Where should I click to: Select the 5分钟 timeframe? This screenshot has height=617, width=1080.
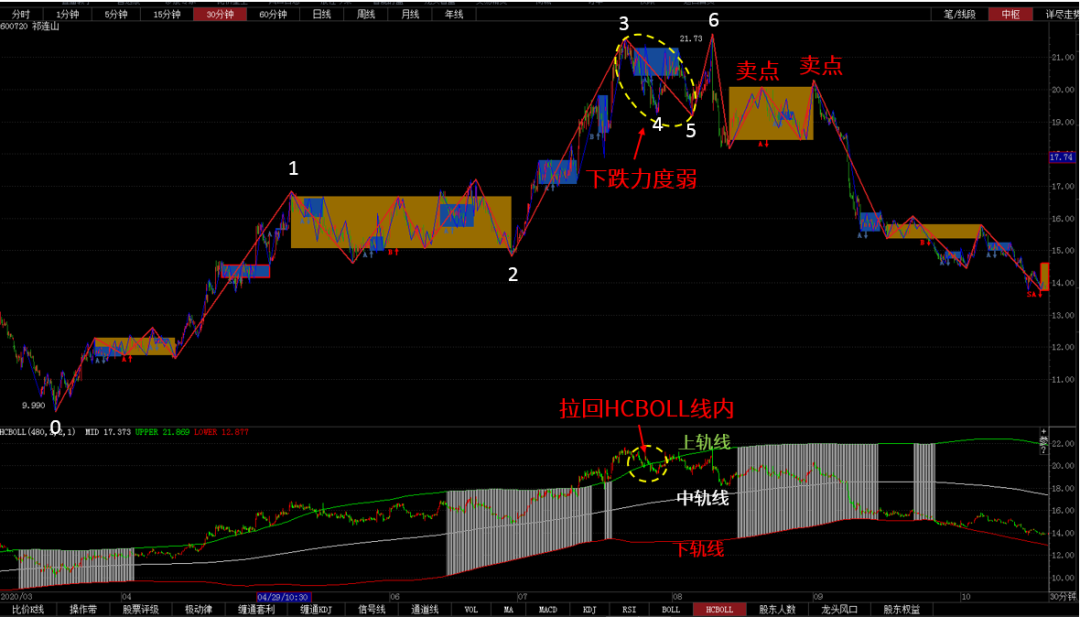point(117,14)
